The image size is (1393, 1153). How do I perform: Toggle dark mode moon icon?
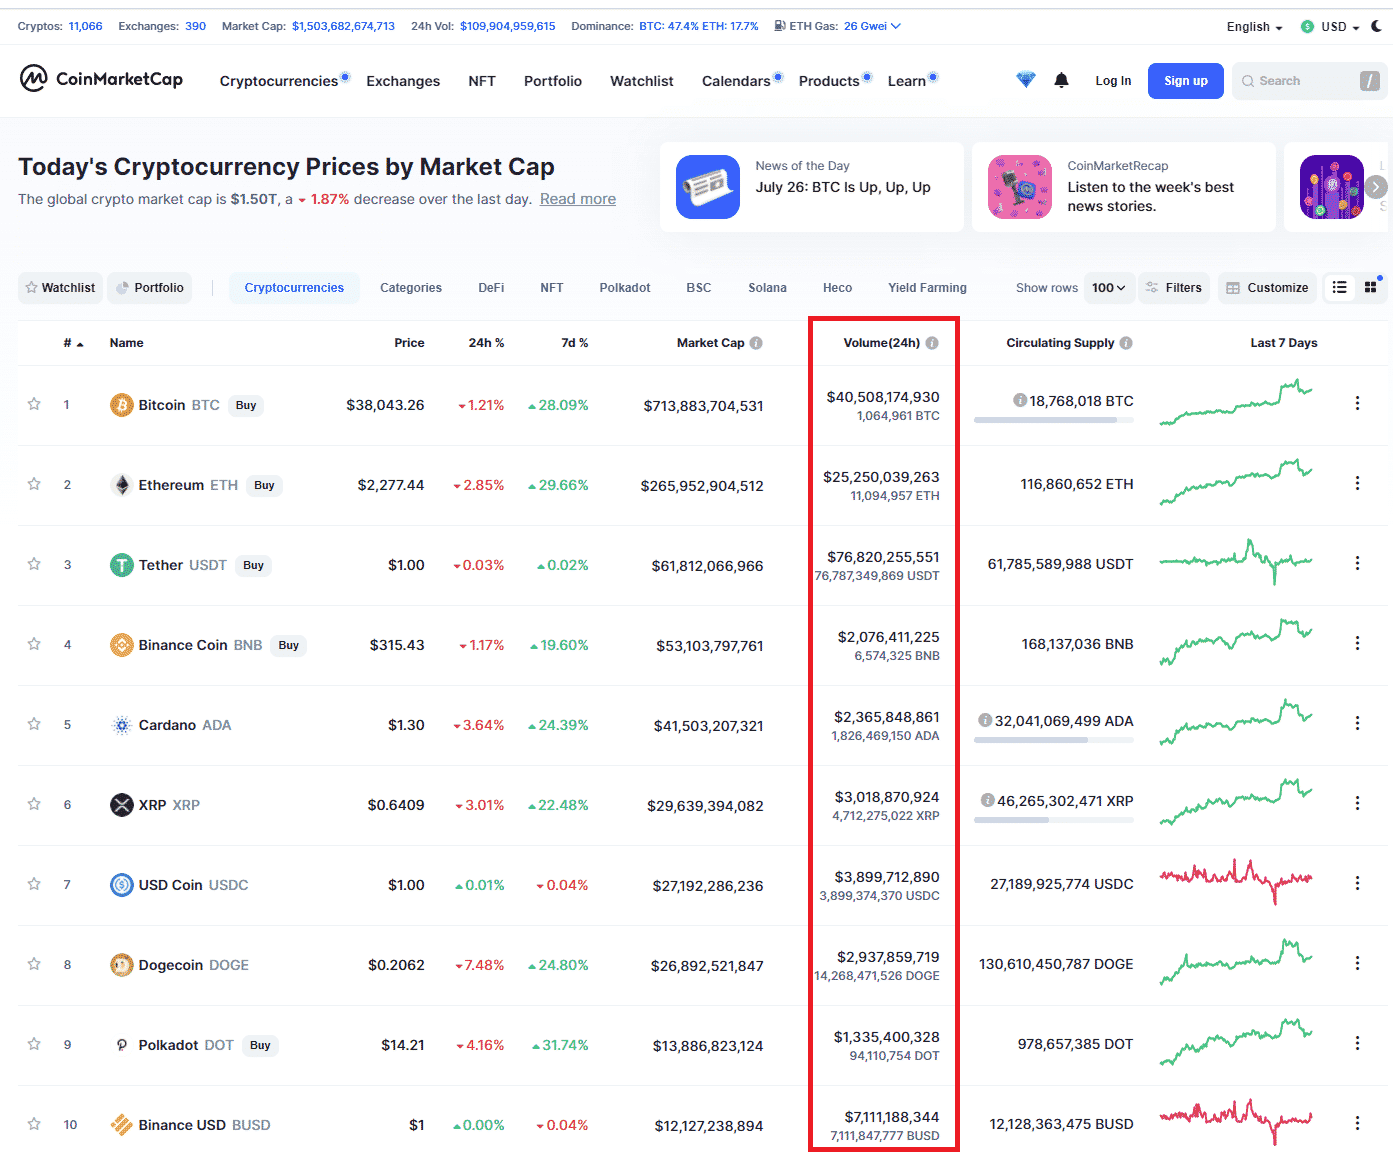click(x=1377, y=26)
